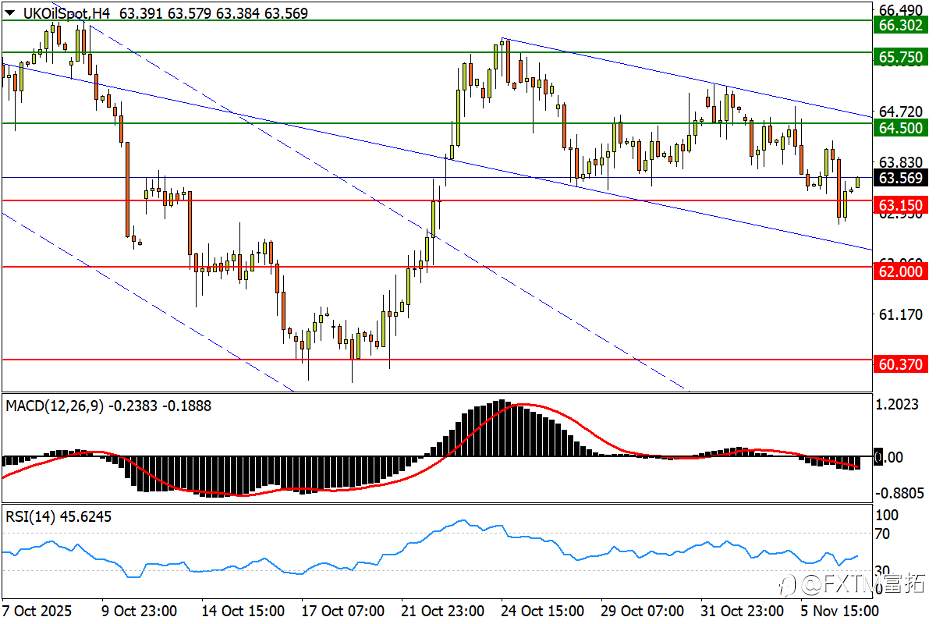The width and height of the screenshot is (936, 624).
Task: Click the RSI(14) 45.6245 indicator label
Action: [58, 517]
